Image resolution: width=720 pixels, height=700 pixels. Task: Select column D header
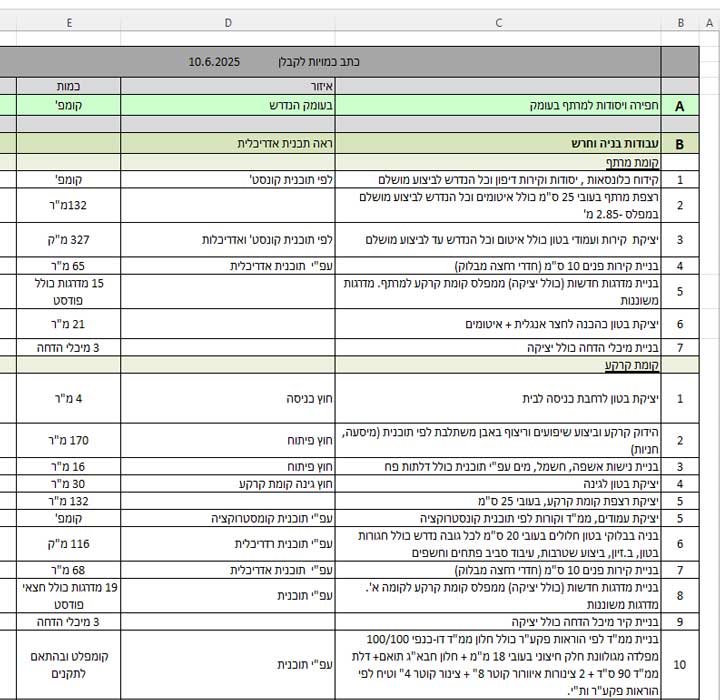228,23
